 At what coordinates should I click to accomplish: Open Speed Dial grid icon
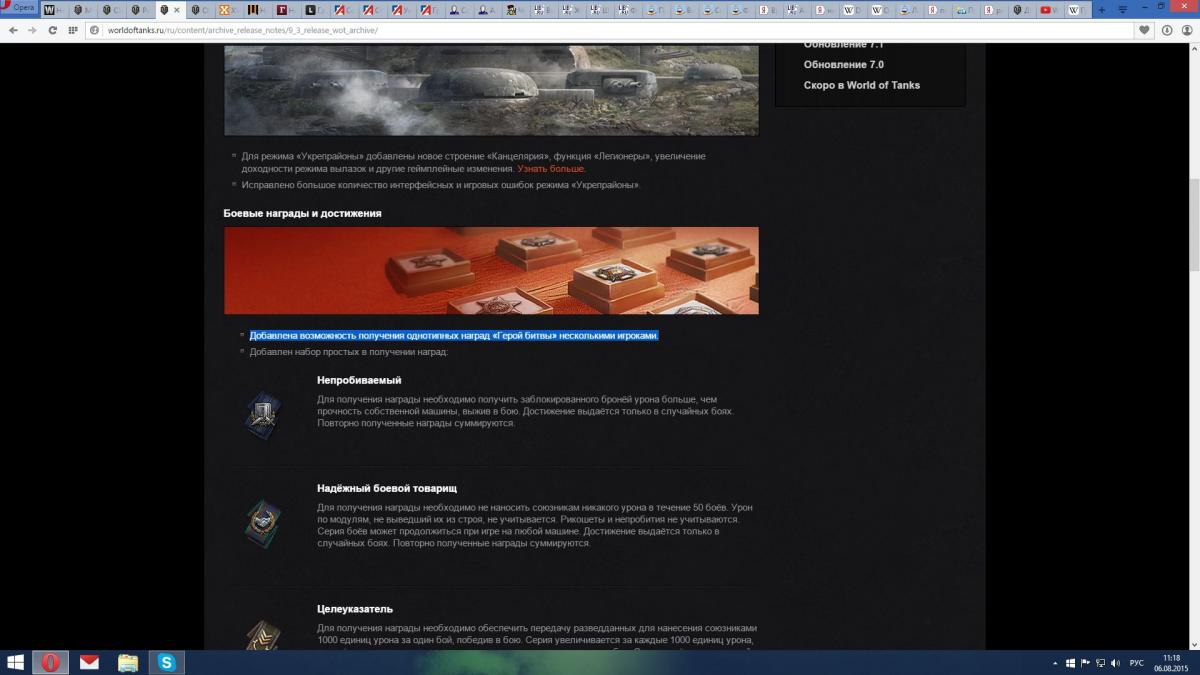tap(74, 30)
